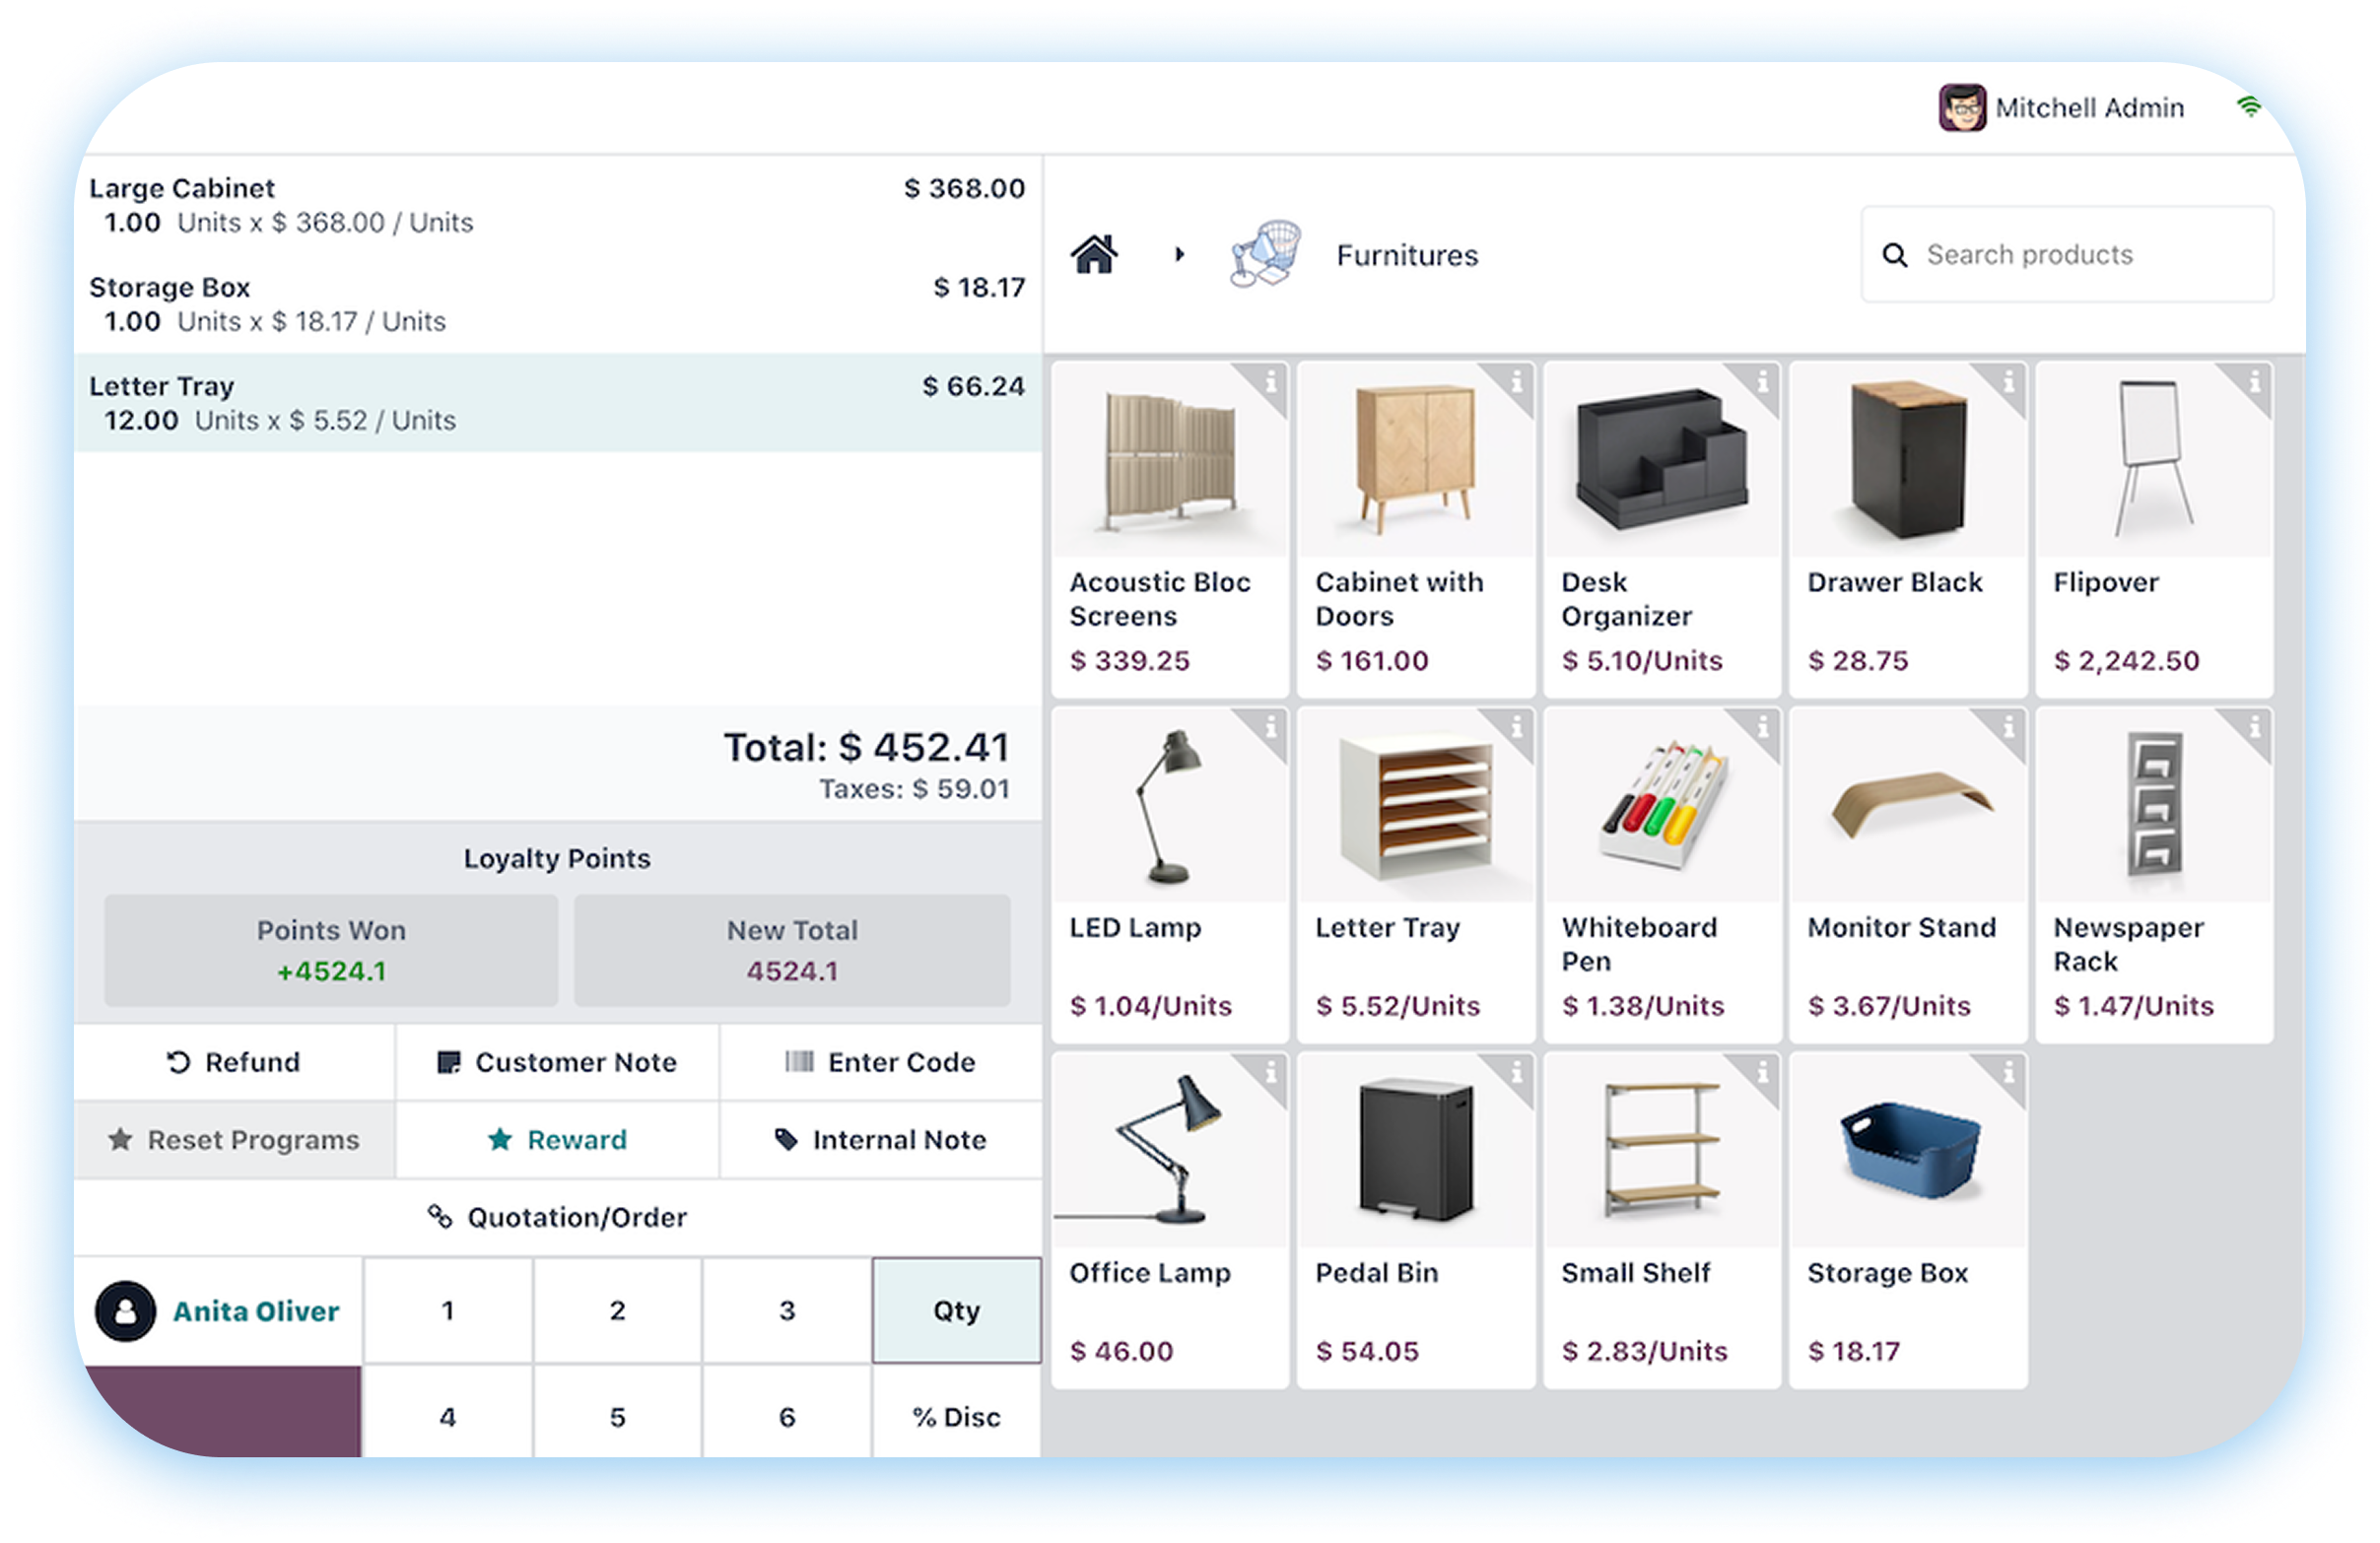Click the breadcrumb arrow before Furnitures

pyautogui.click(x=1180, y=254)
